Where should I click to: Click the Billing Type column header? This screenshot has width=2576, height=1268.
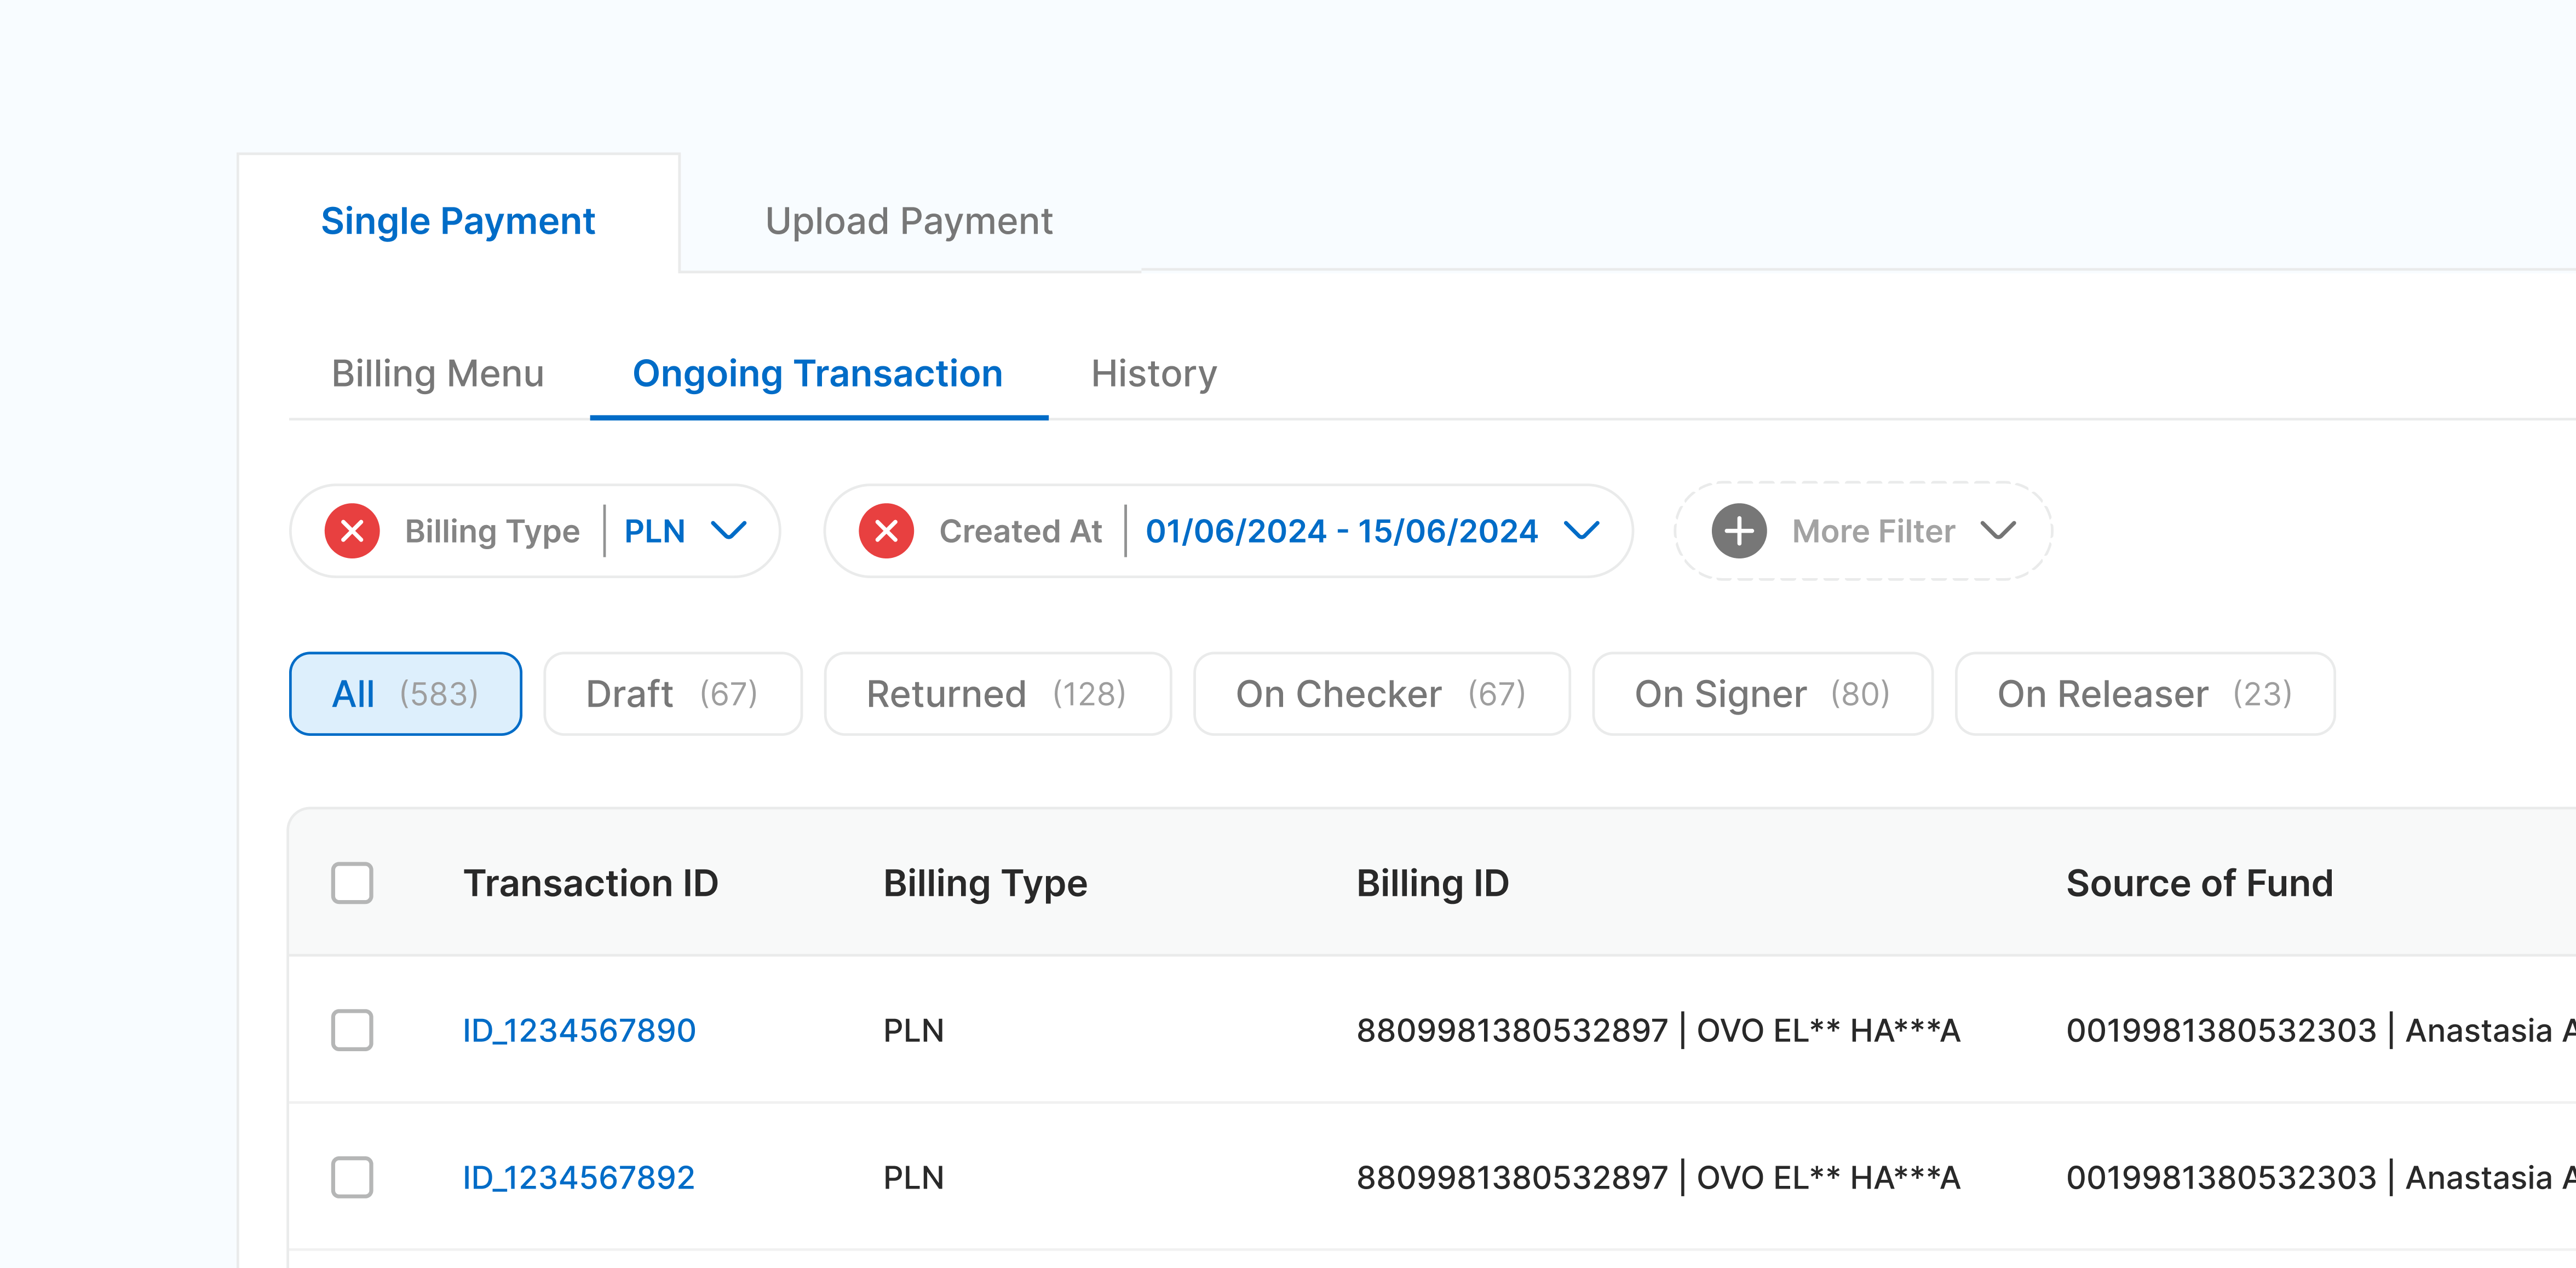pos(985,884)
